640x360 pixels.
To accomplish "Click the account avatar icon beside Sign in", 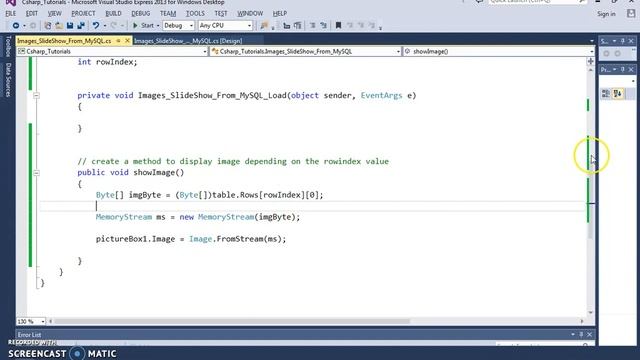I will pos(631,13).
